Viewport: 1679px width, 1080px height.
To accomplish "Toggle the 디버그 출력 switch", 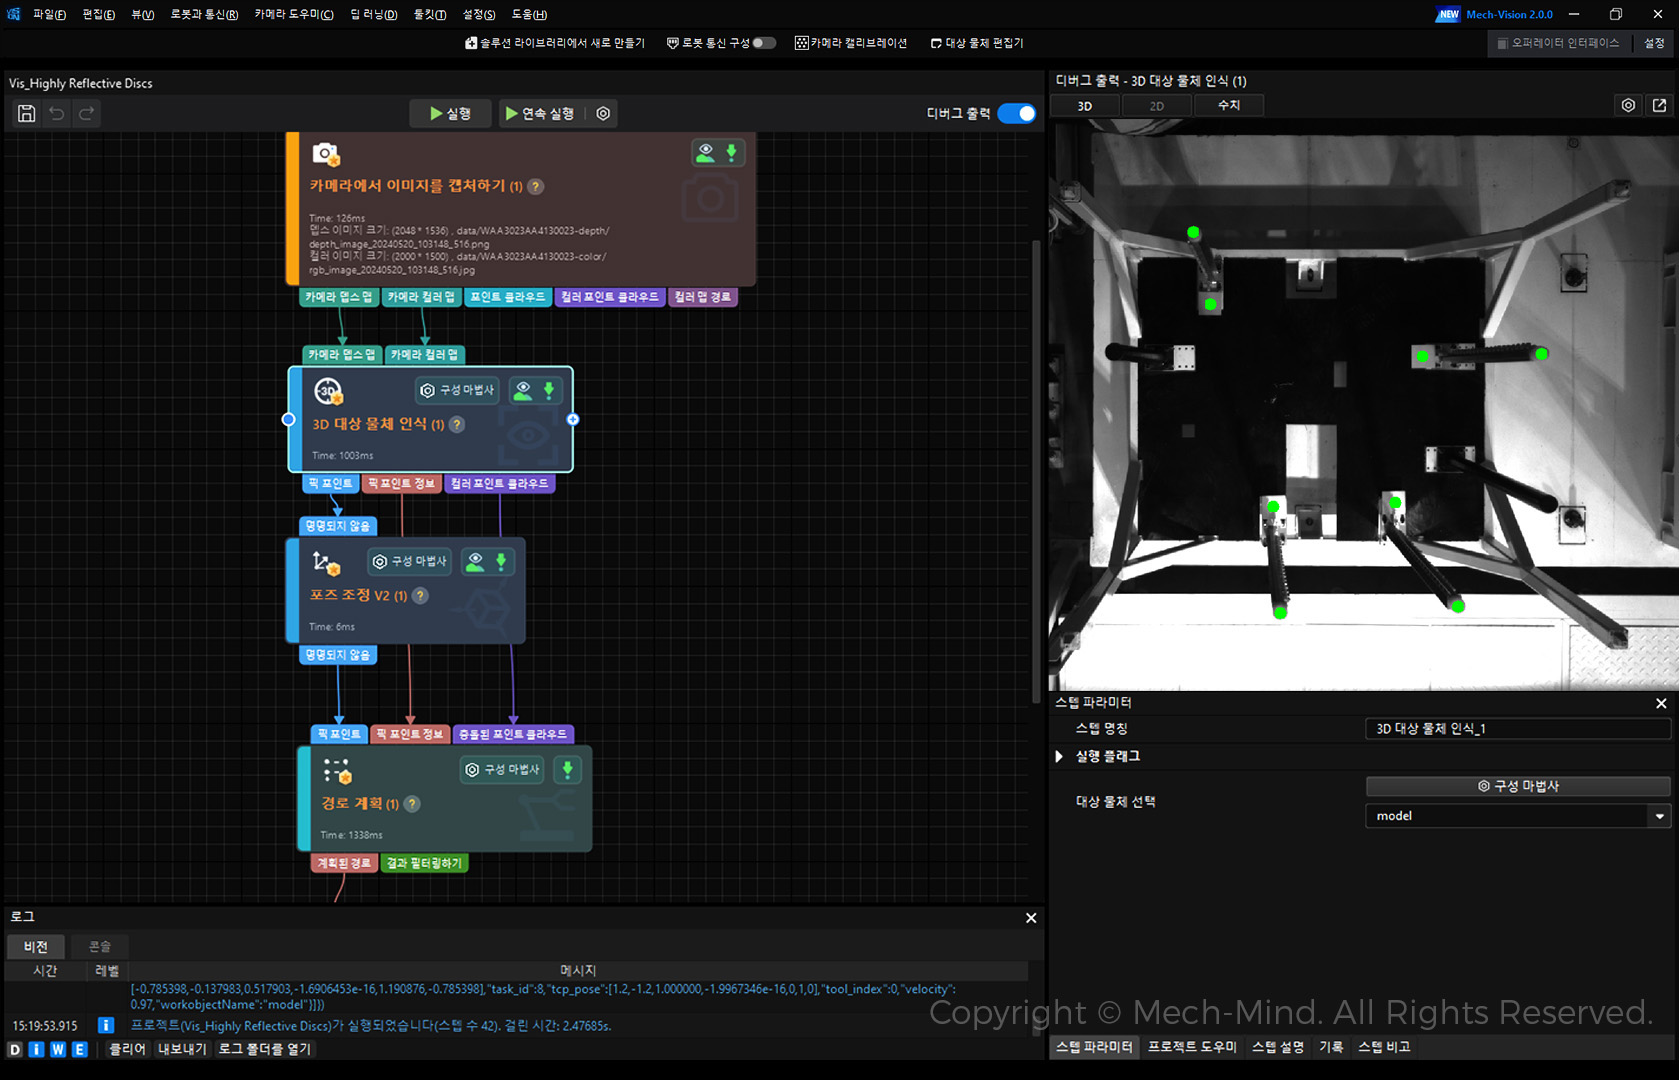I will pos(1016,113).
